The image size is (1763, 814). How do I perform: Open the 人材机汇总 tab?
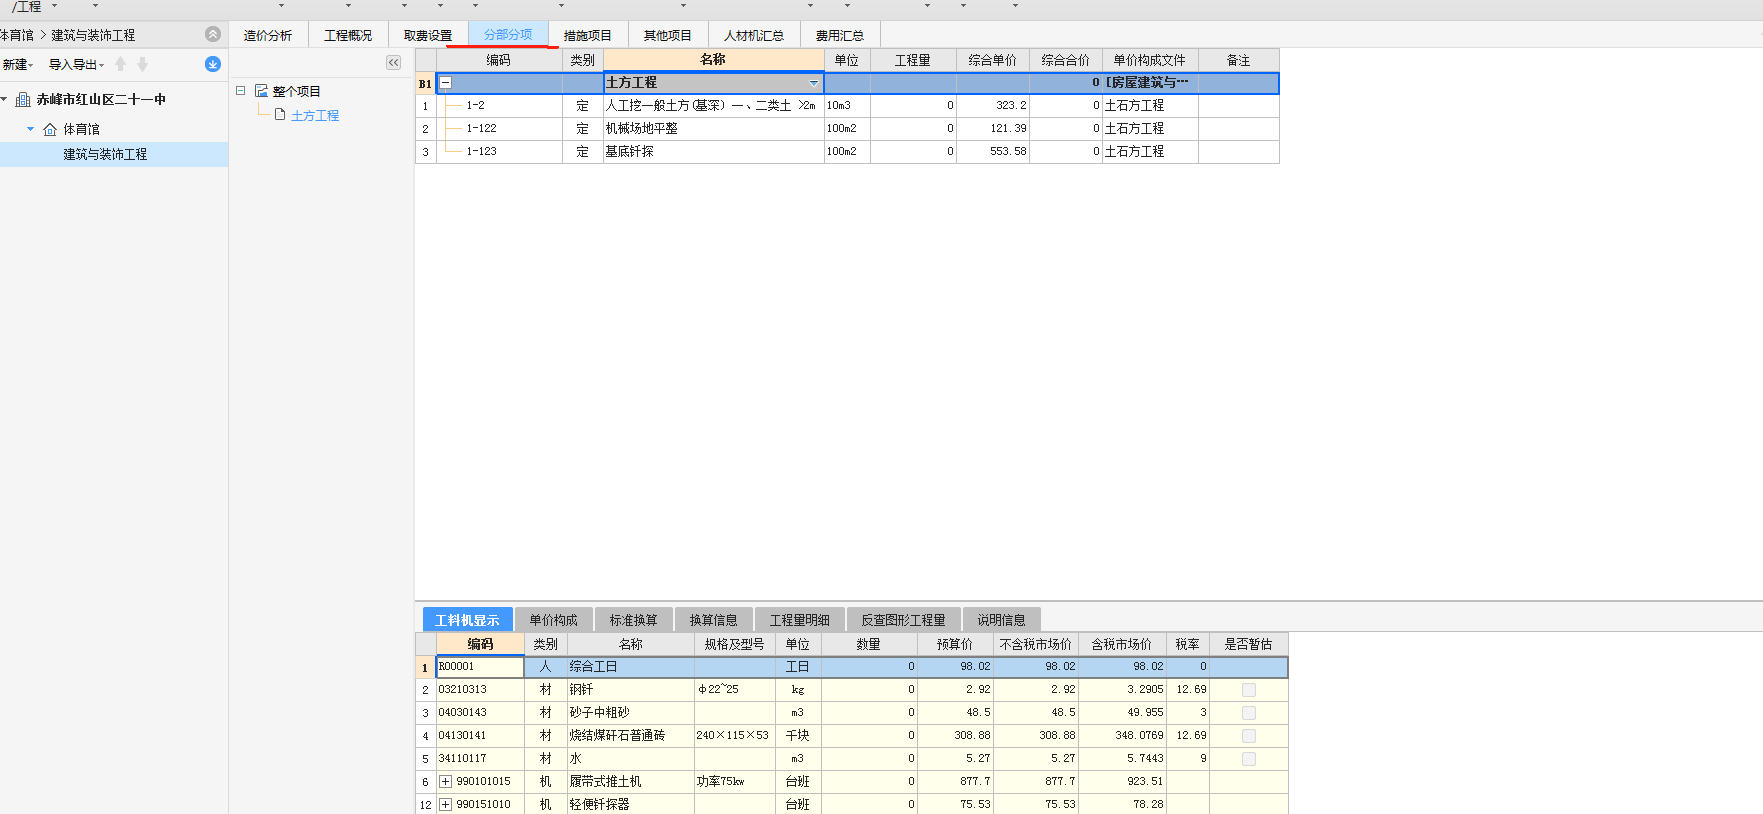[x=754, y=35]
